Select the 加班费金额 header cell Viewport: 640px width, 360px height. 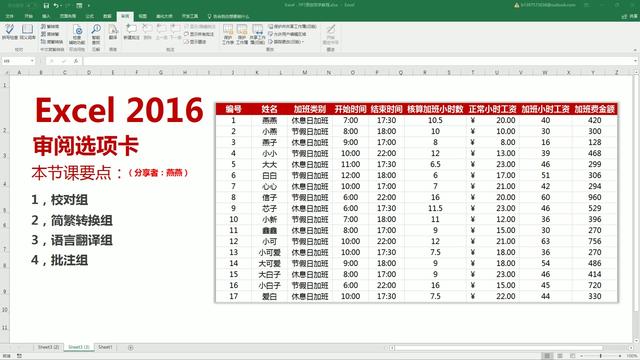594,109
